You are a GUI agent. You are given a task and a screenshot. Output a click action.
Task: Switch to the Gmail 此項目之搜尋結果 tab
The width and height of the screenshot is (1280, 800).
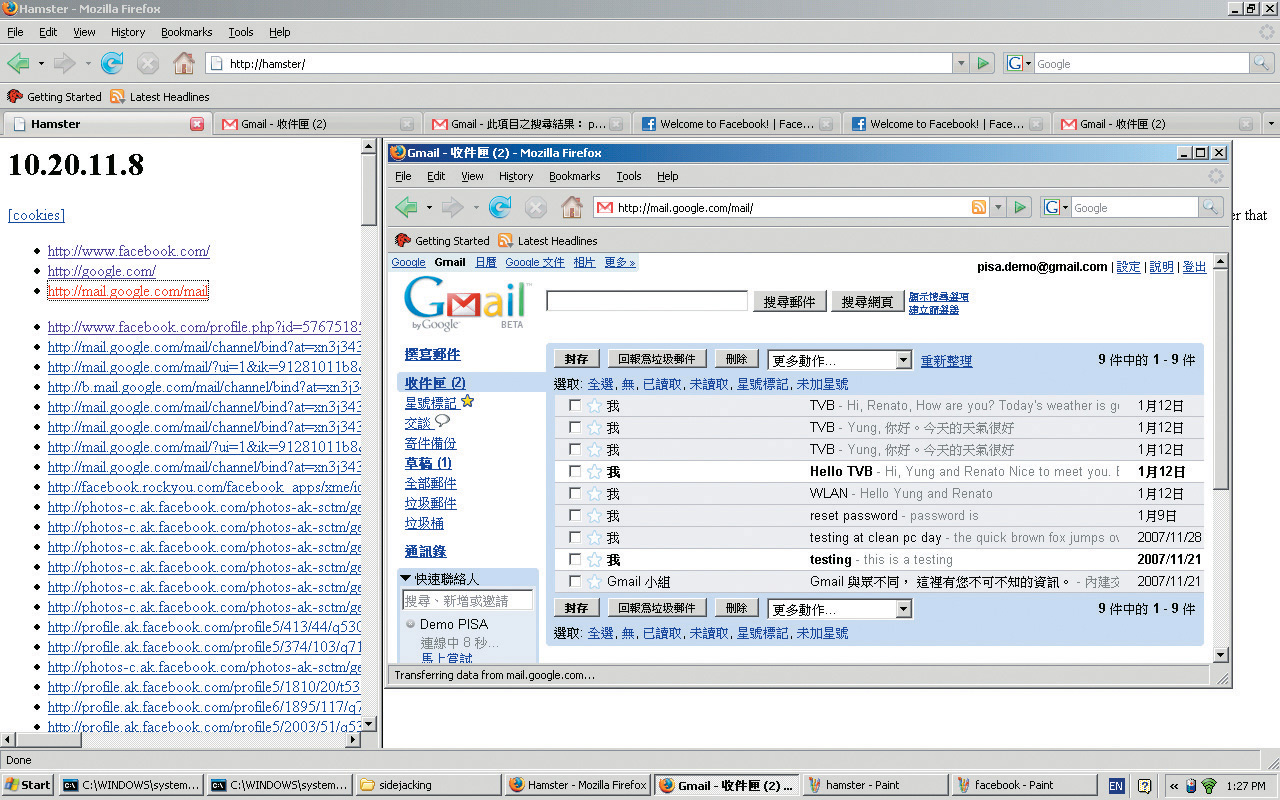pos(527,124)
